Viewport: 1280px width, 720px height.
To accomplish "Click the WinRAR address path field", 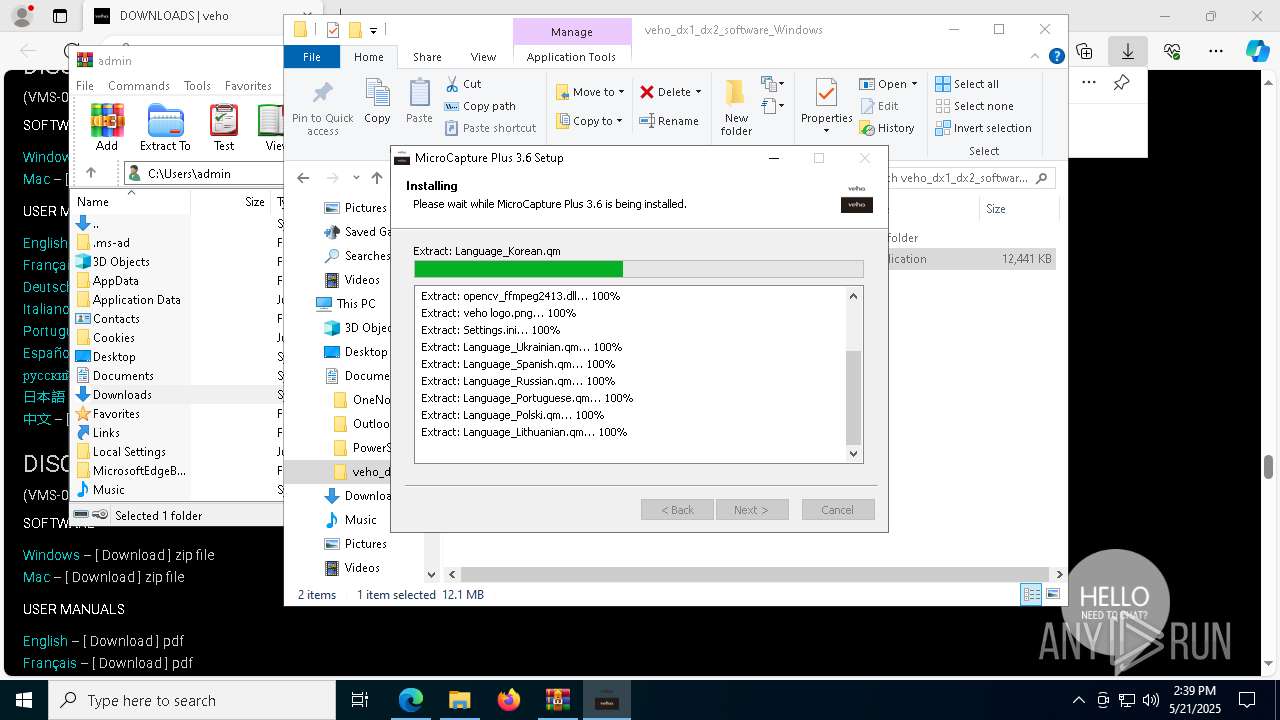I will tap(205, 173).
